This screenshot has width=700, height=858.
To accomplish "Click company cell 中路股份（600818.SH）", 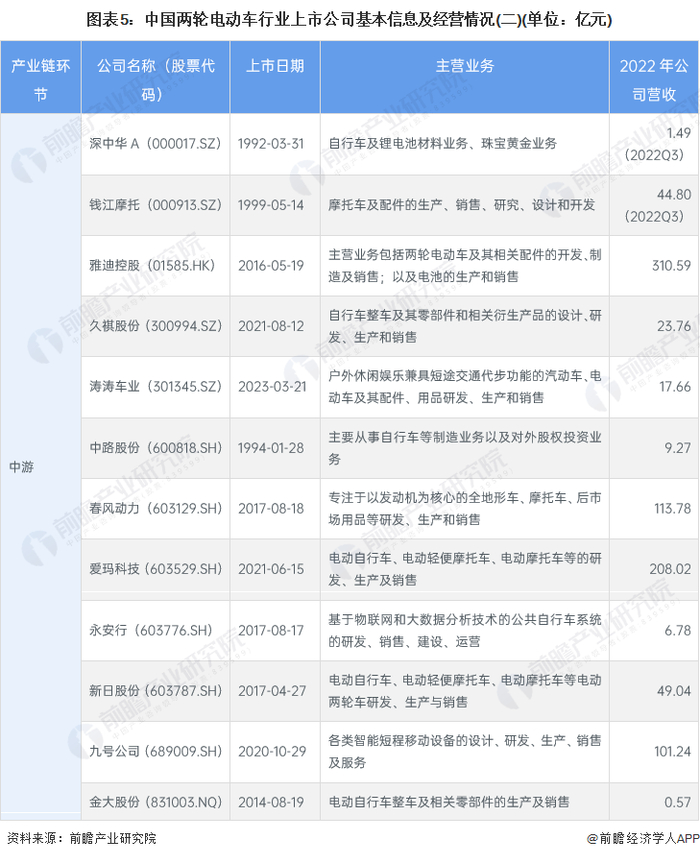I will [156, 448].
